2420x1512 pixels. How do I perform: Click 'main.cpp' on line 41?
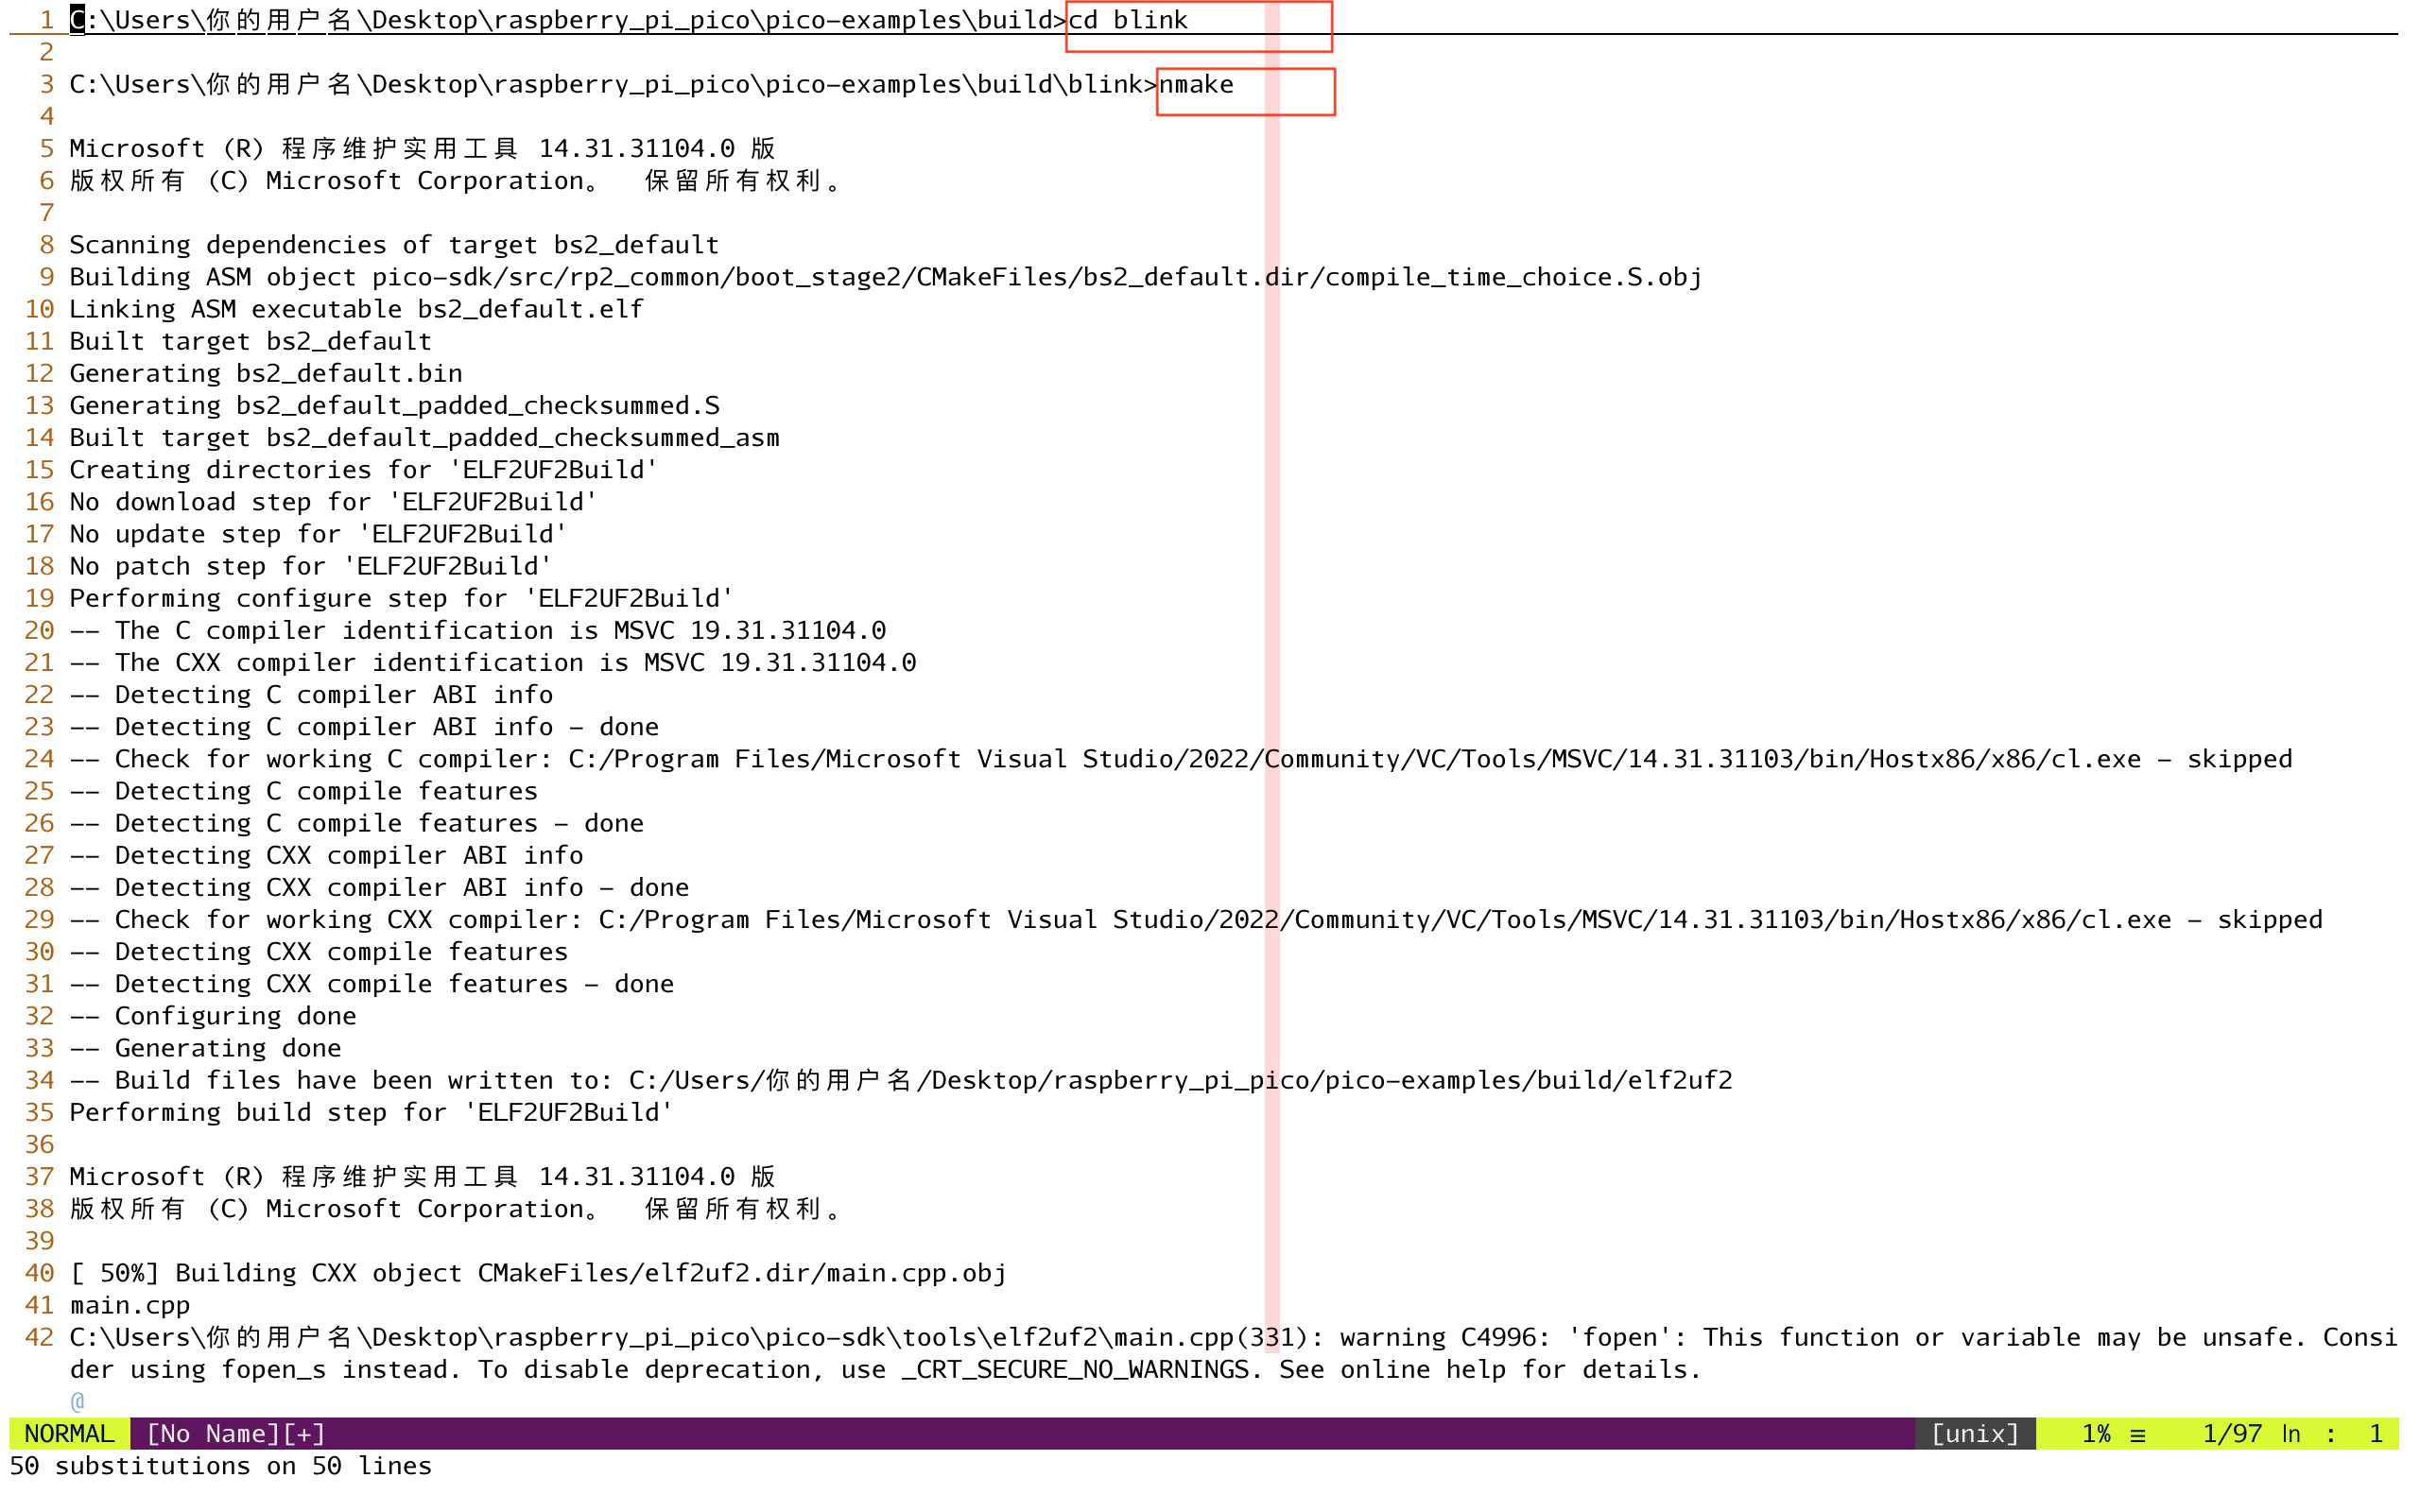pyautogui.click(x=130, y=1305)
